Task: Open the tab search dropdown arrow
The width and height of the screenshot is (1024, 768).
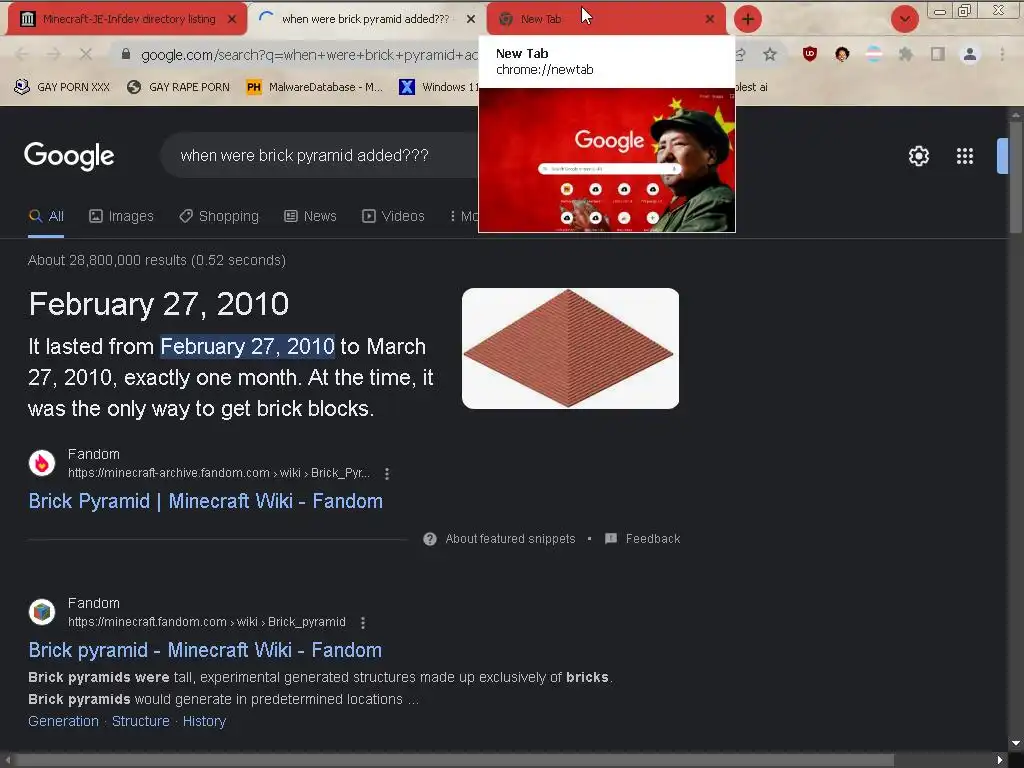Action: [x=904, y=19]
